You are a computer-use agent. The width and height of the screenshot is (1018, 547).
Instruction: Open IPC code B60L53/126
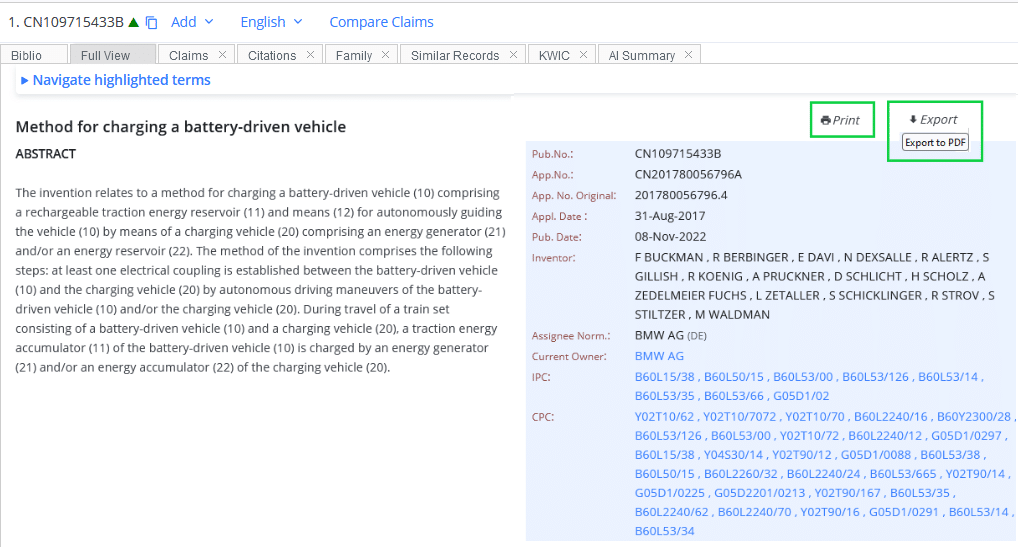pyautogui.click(x=875, y=377)
